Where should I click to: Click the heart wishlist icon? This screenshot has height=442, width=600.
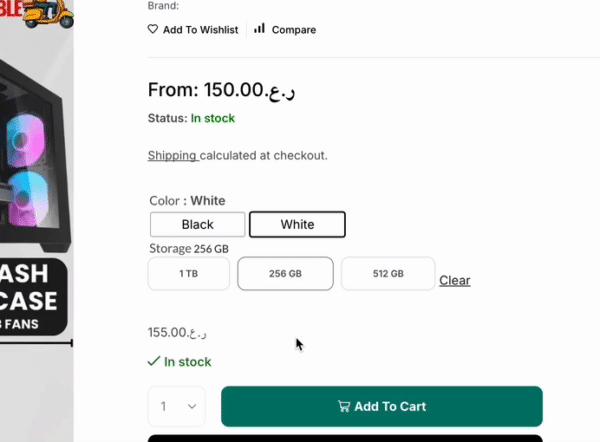pos(153,30)
